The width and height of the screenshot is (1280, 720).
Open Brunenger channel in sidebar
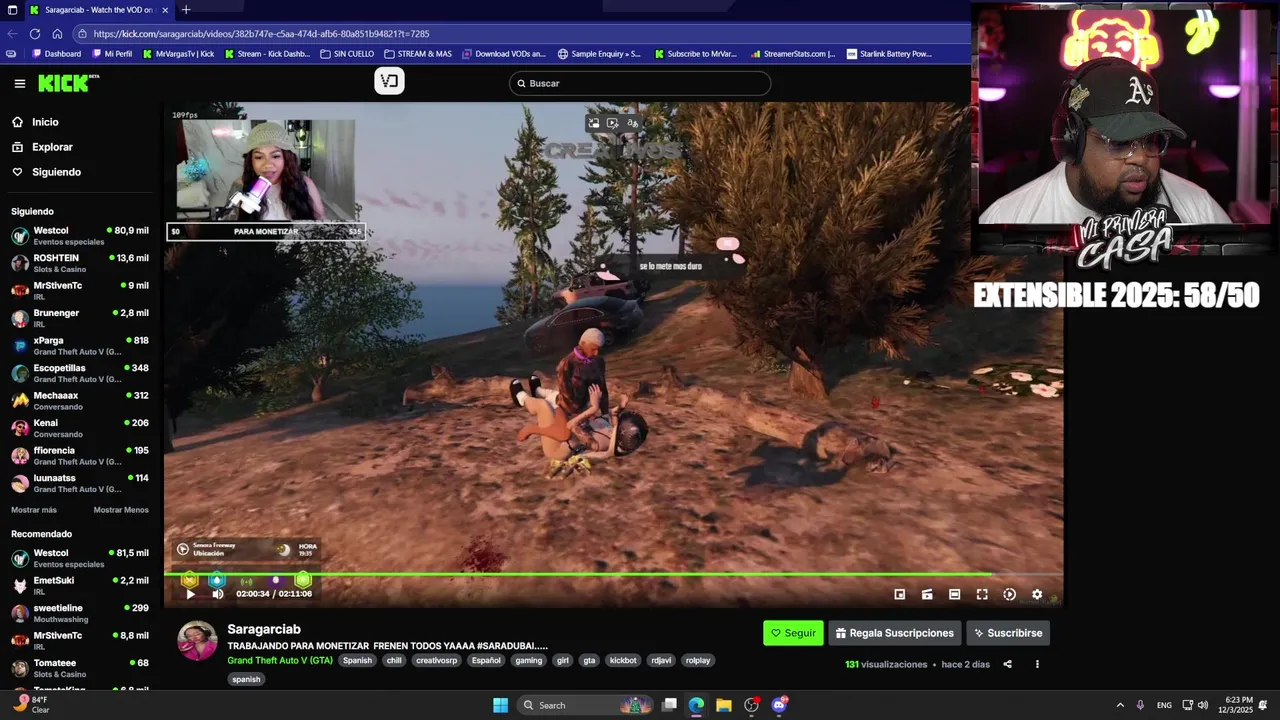tap(80, 318)
